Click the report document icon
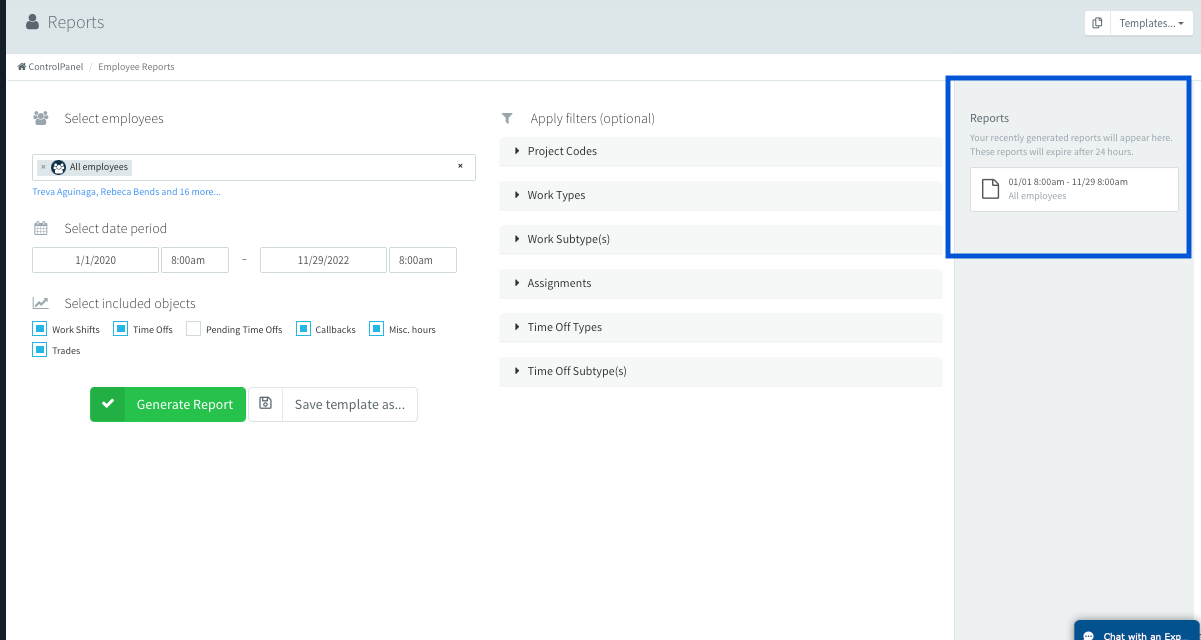The height and width of the screenshot is (640, 1201). [990, 189]
